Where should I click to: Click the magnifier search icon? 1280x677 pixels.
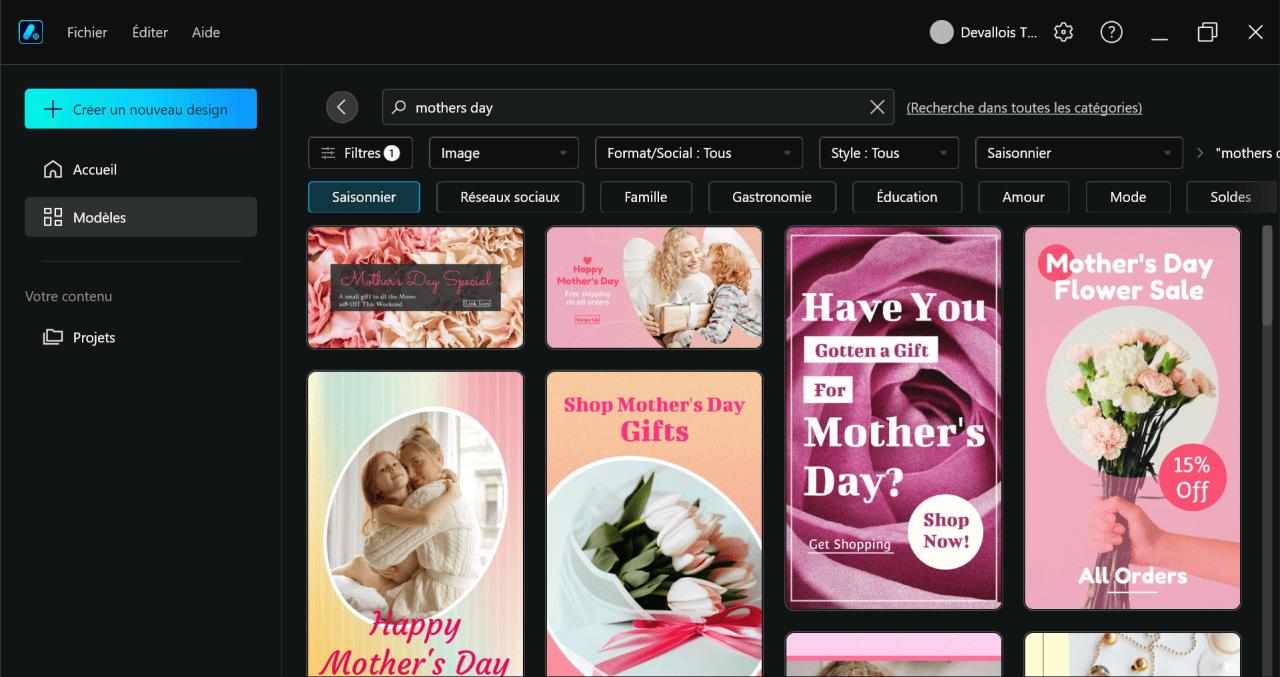pyautogui.click(x=399, y=107)
